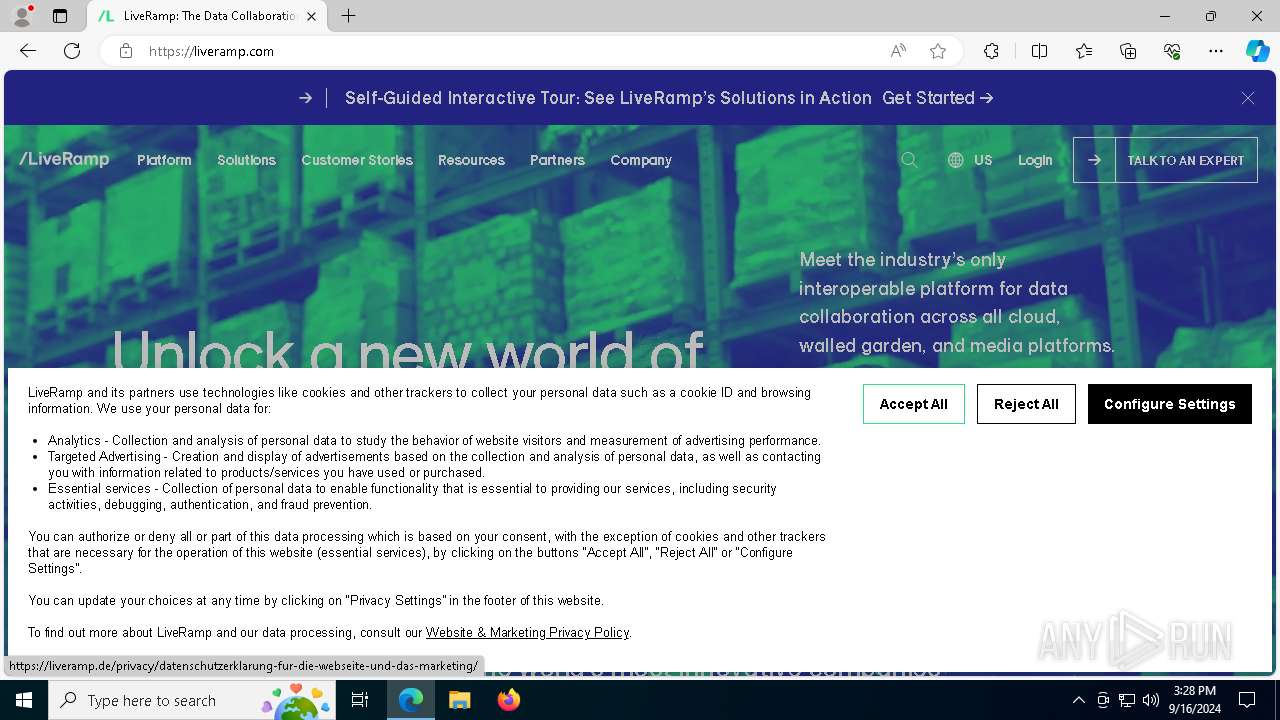This screenshot has width=1280, height=720.
Task: Refresh the page with the reload icon
Action: click(72, 51)
